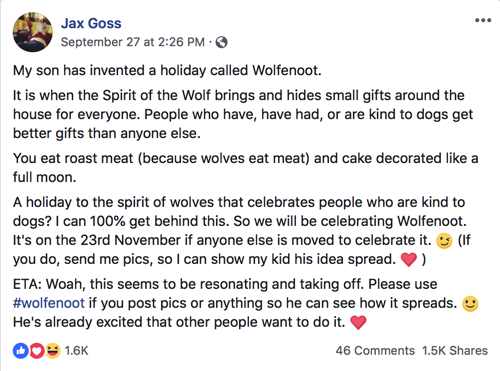Open the September 27 at 2:26 PM timestamp
The height and width of the screenshot is (371, 500).
(x=133, y=42)
